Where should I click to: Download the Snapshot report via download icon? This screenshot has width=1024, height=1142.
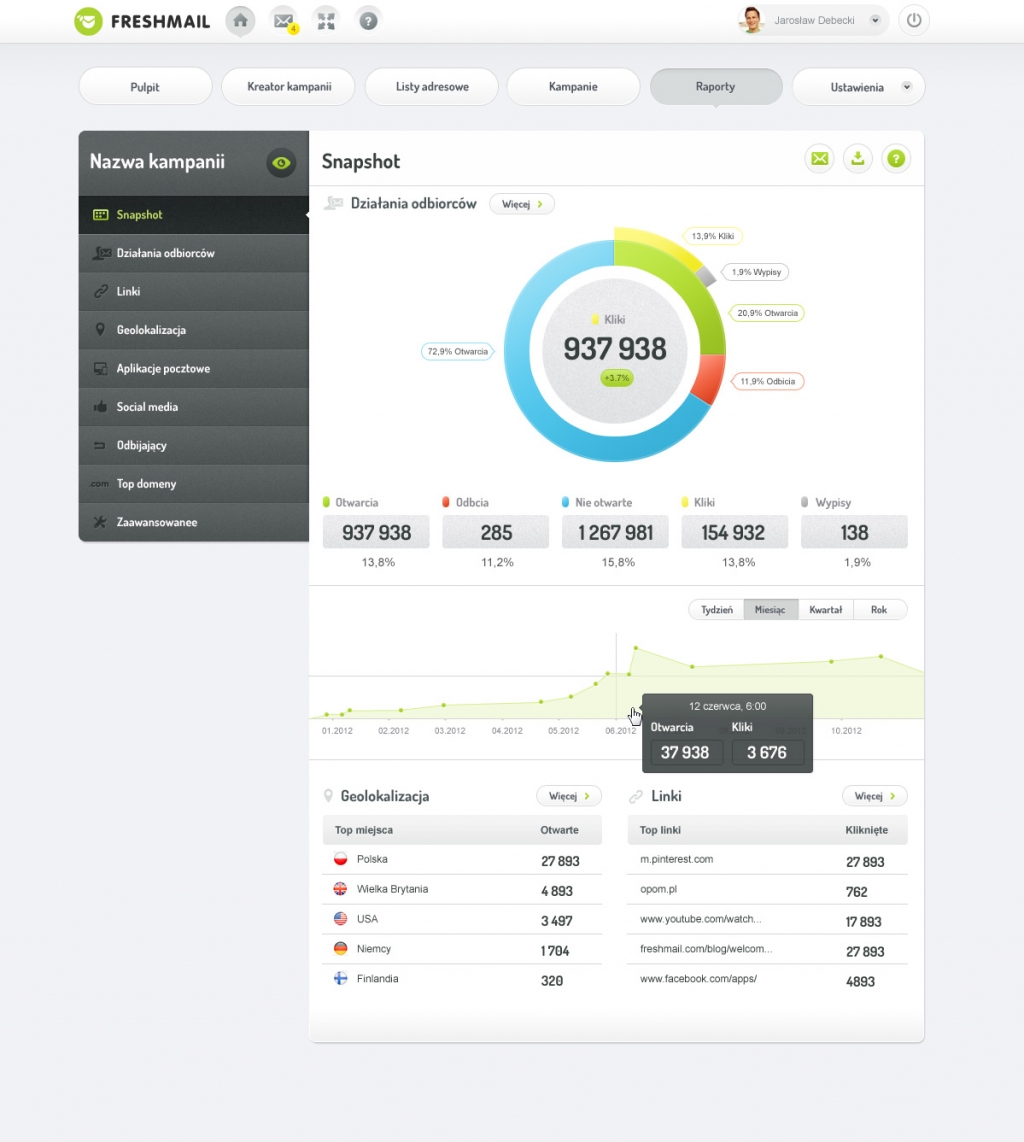point(858,158)
